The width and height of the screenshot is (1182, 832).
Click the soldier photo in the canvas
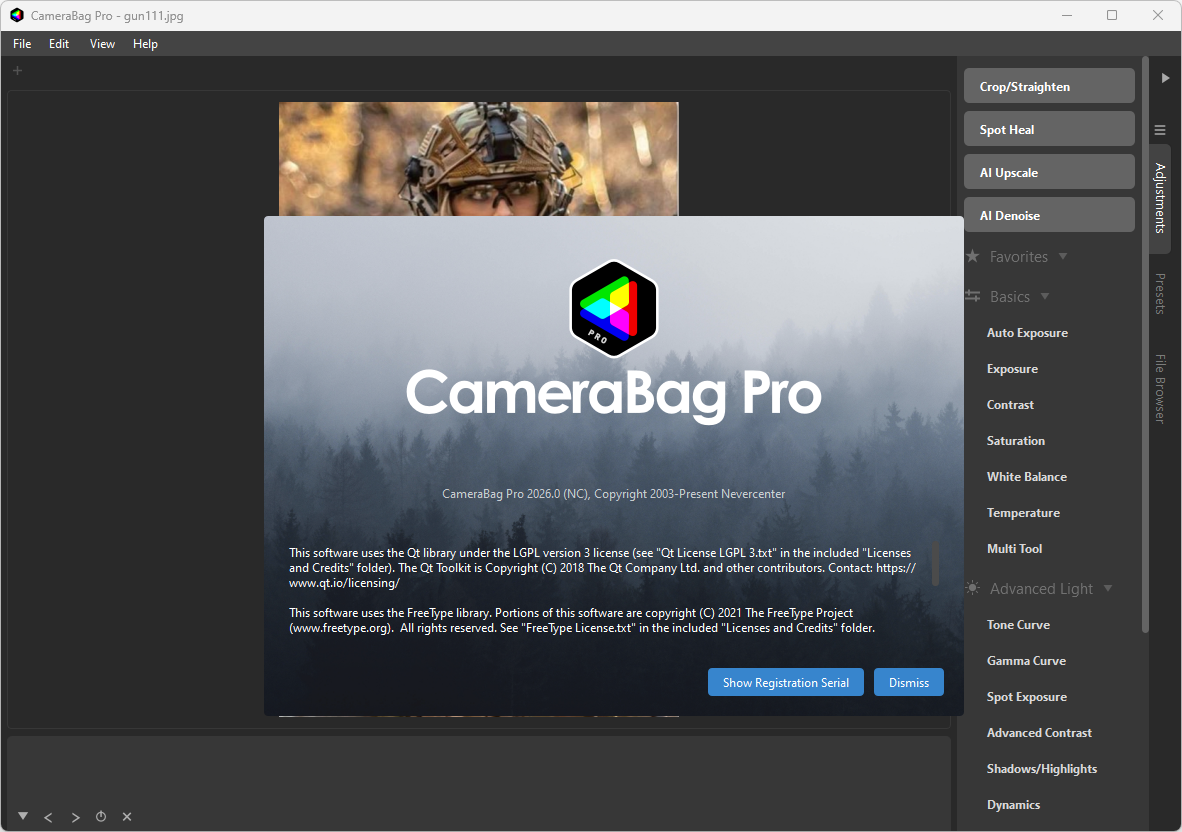(x=479, y=159)
